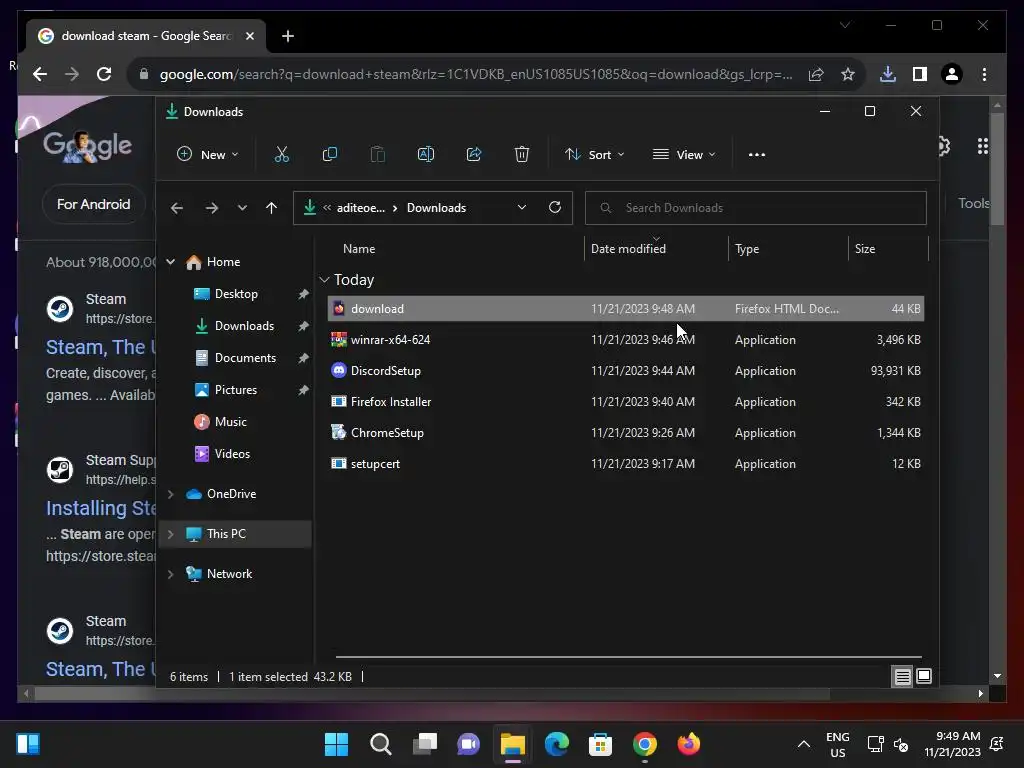Open Chrome three-dot menu
The width and height of the screenshot is (1024, 768).
pyautogui.click(x=984, y=74)
